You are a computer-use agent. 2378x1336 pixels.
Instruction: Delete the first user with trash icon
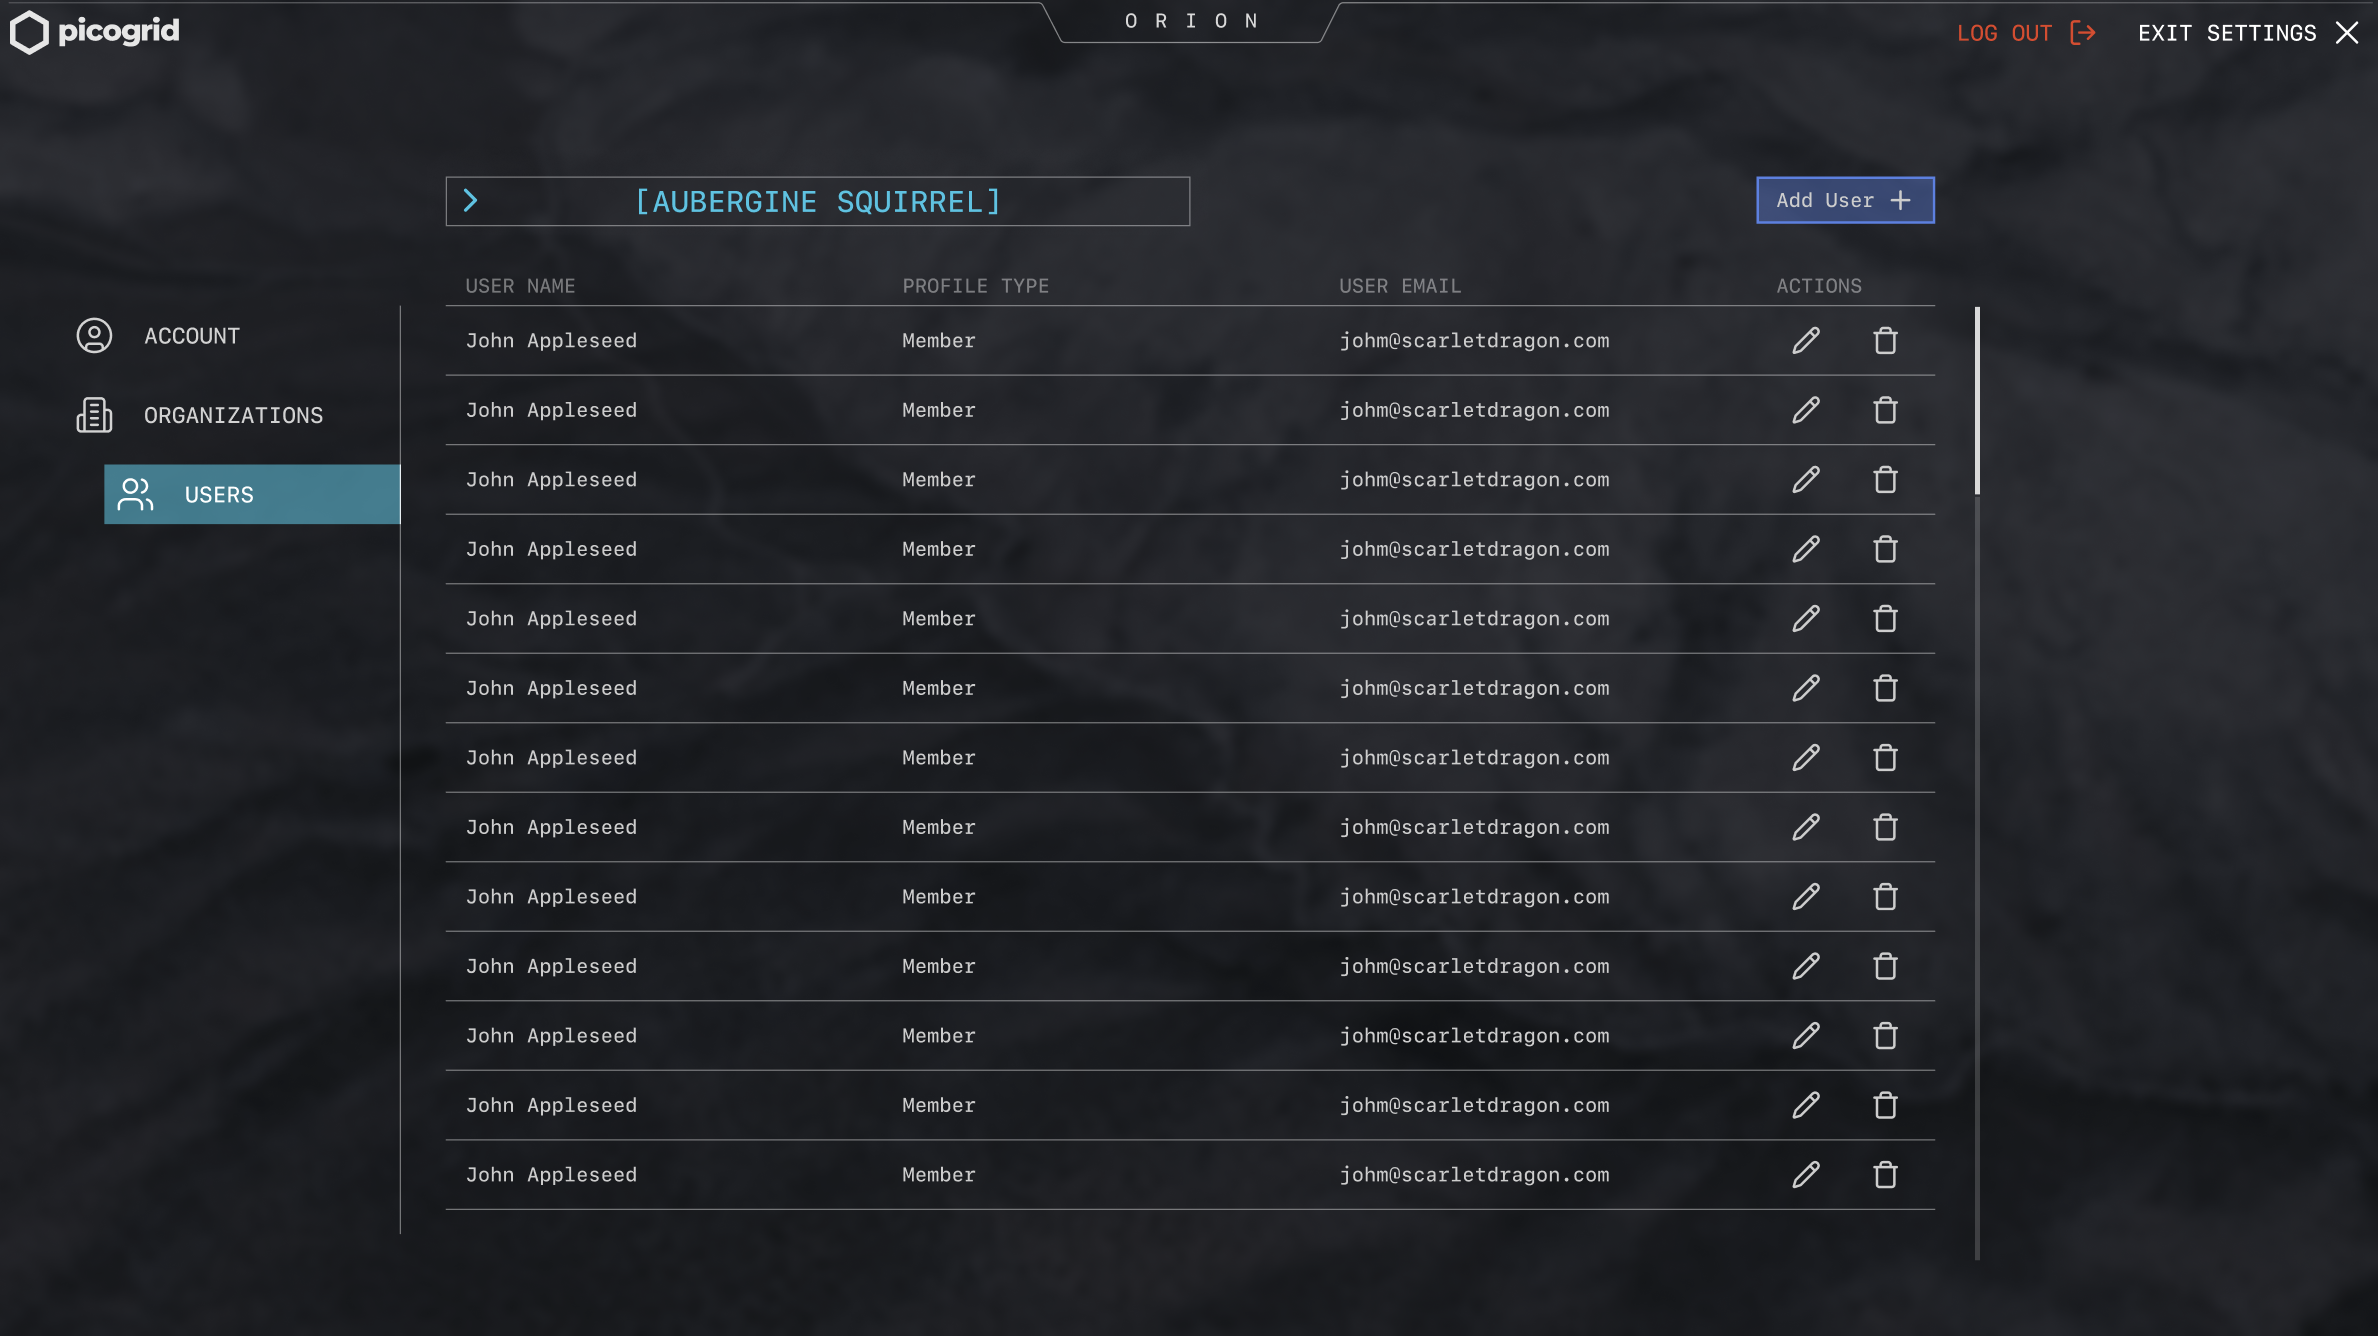[1885, 341]
